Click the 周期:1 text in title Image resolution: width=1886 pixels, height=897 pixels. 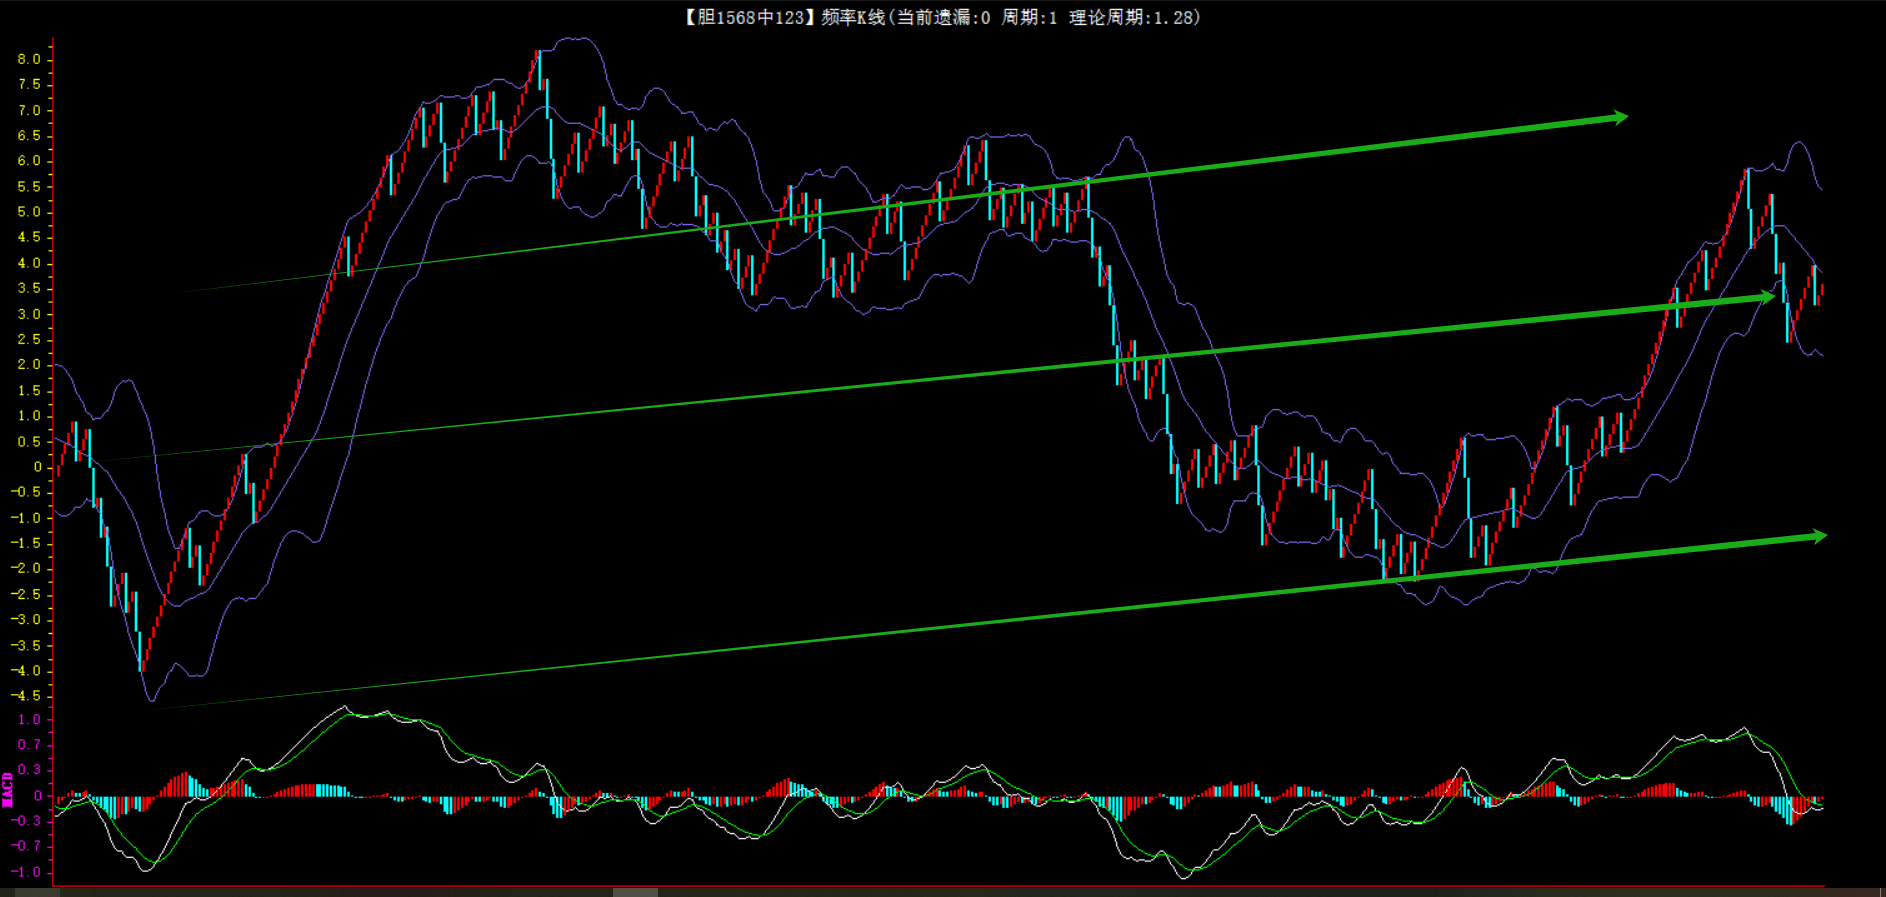tap(1029, 17)
